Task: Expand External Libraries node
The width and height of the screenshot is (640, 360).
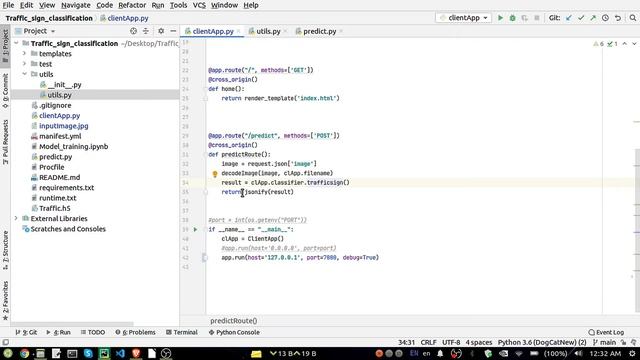Action: [16, 218]
